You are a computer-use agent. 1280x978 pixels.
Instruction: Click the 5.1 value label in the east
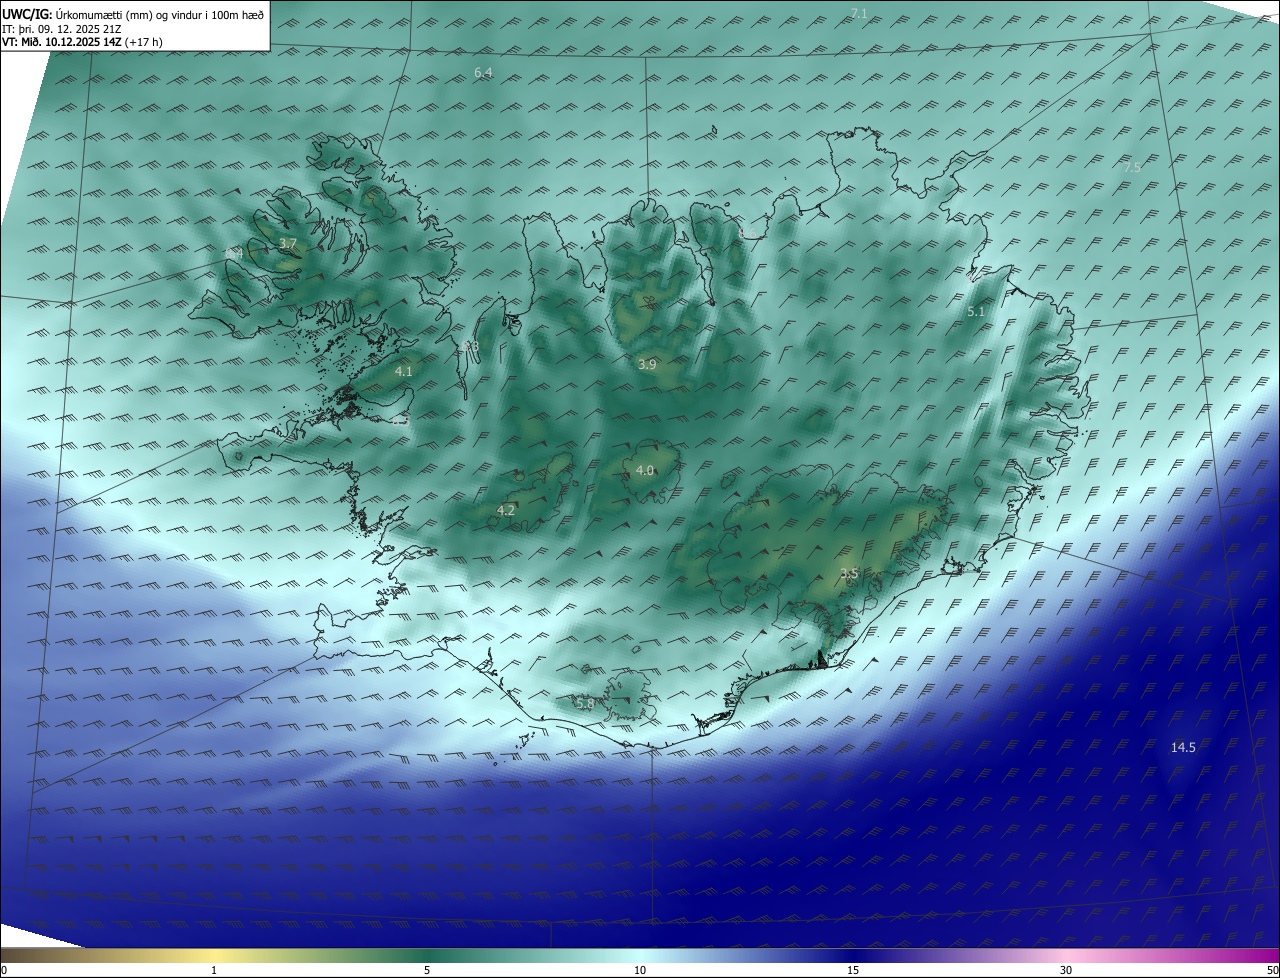(976, 312)
